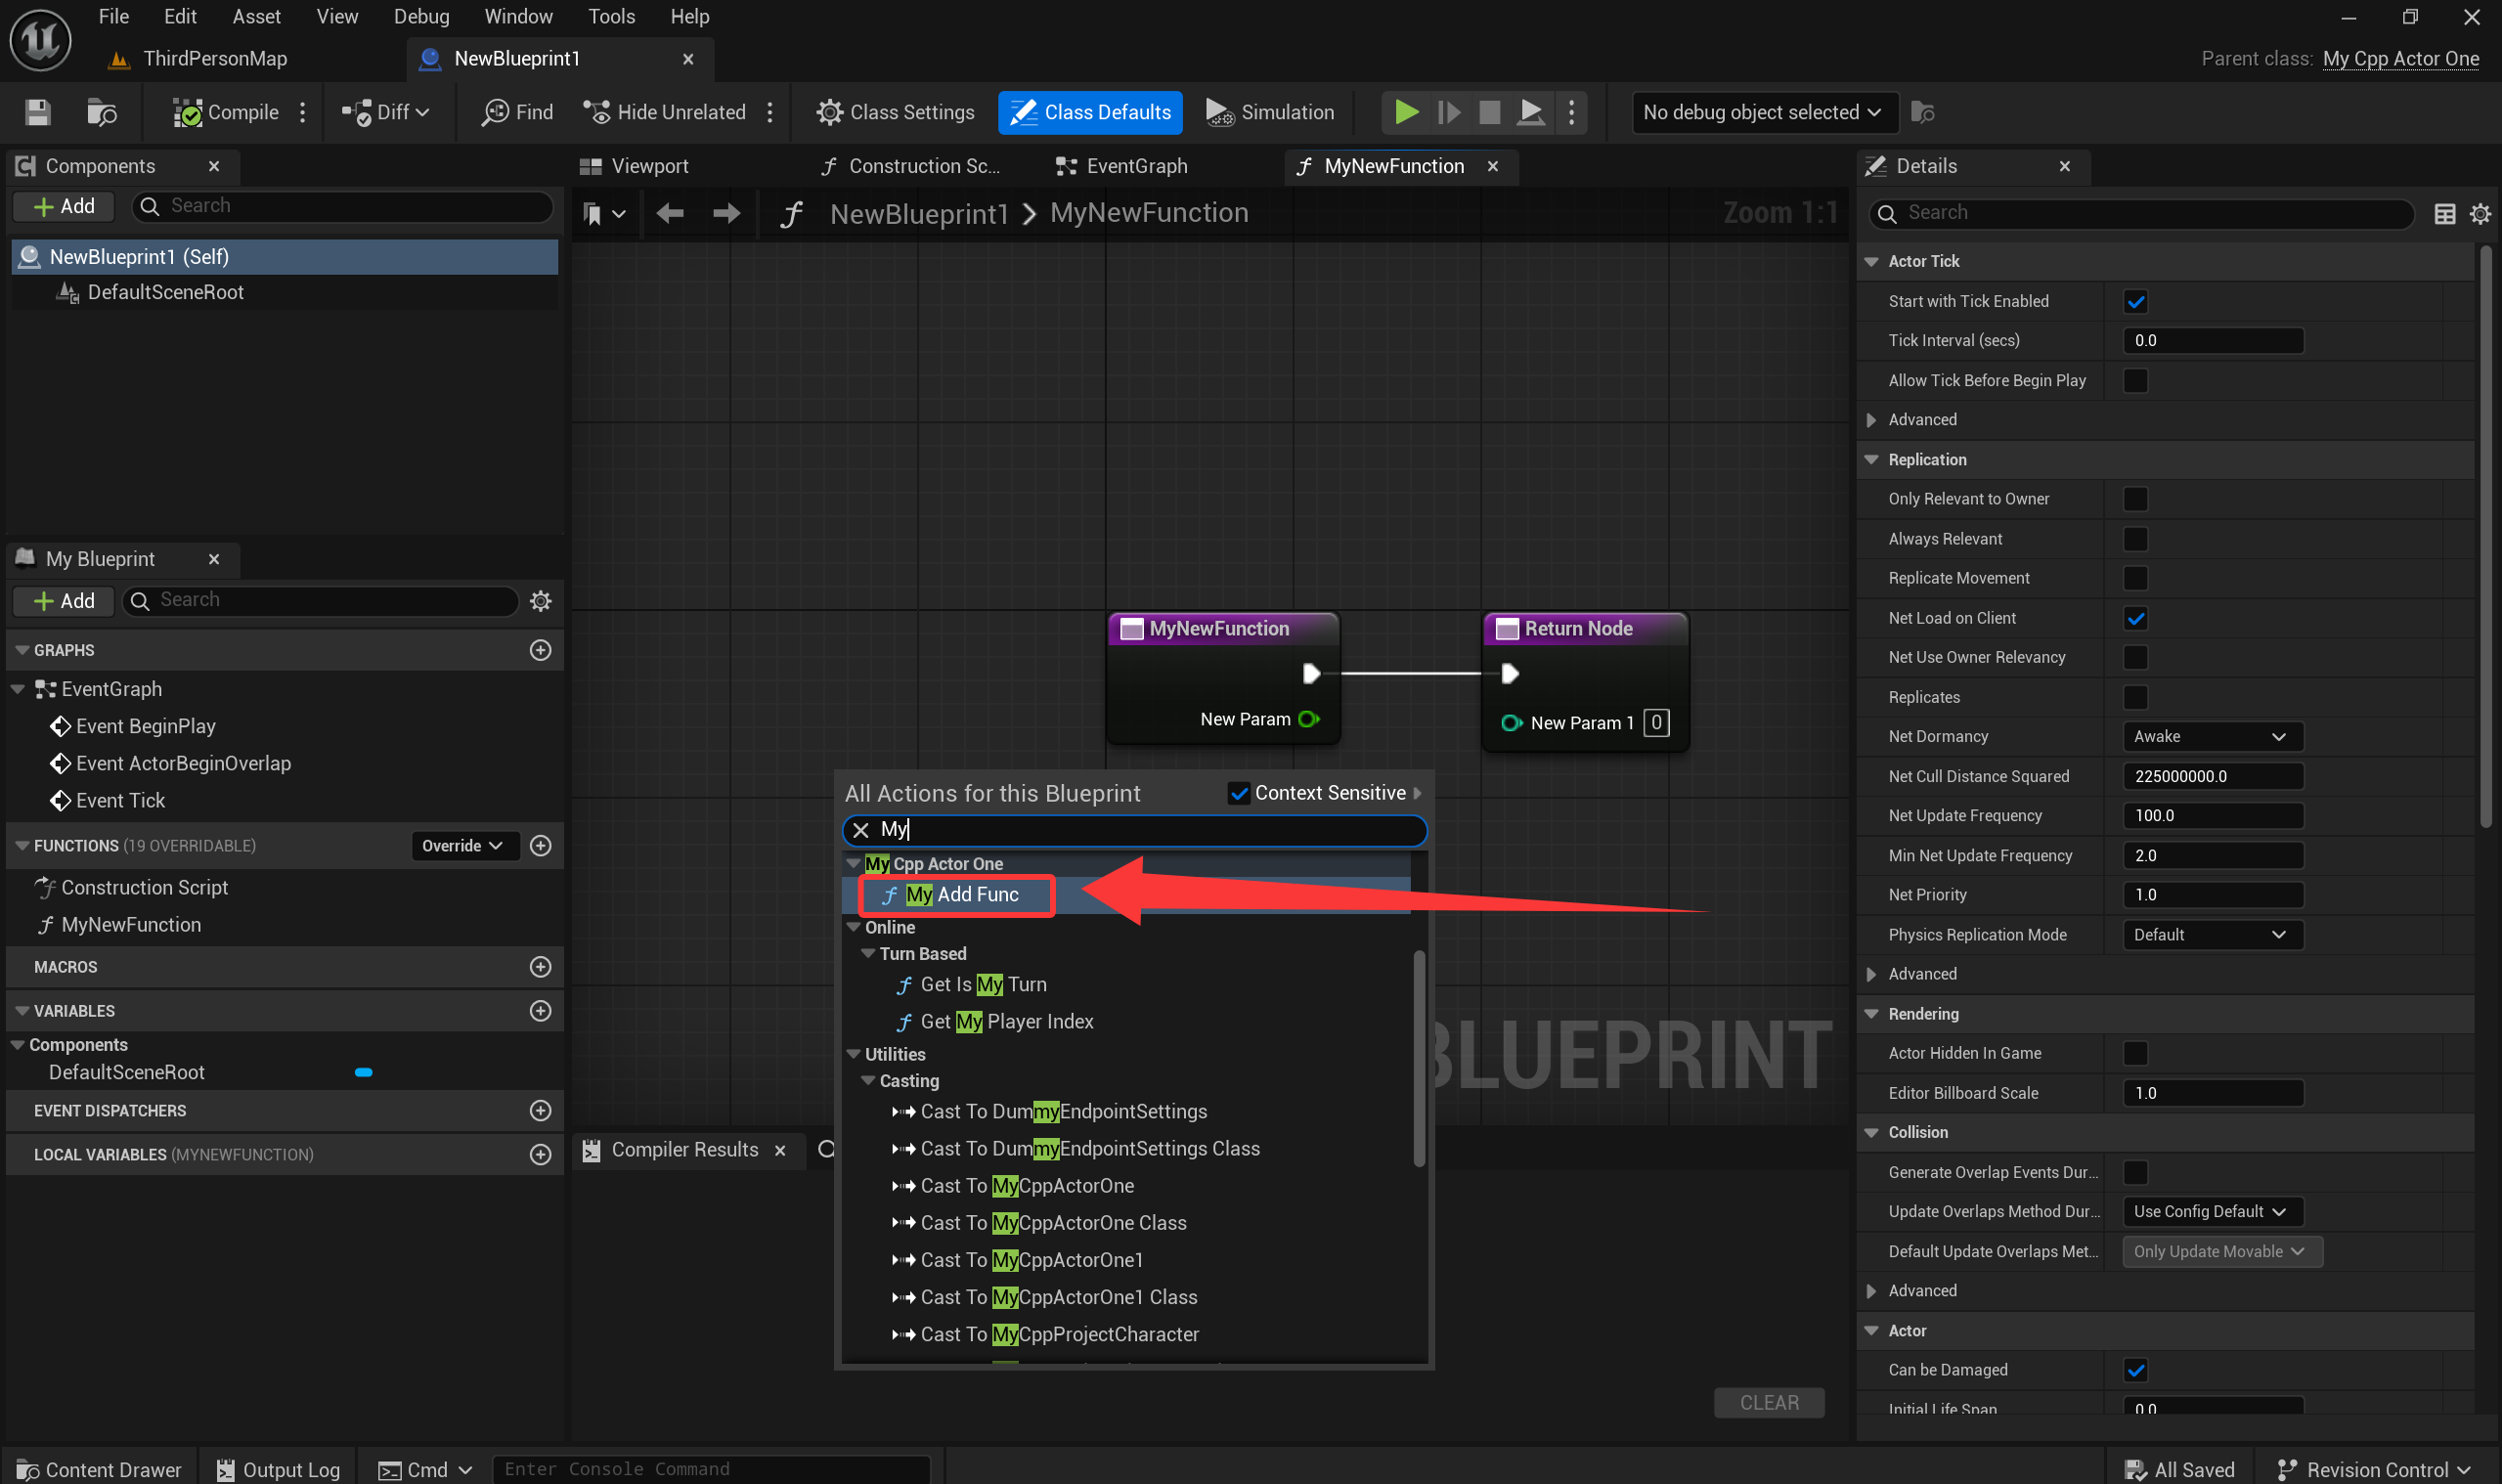Image resolution: width=2502 pixels, height=1484 pixels.
Task: Open the Net Dormancy dropdown
Action: pyautogui.click(x=2211, y=737)
